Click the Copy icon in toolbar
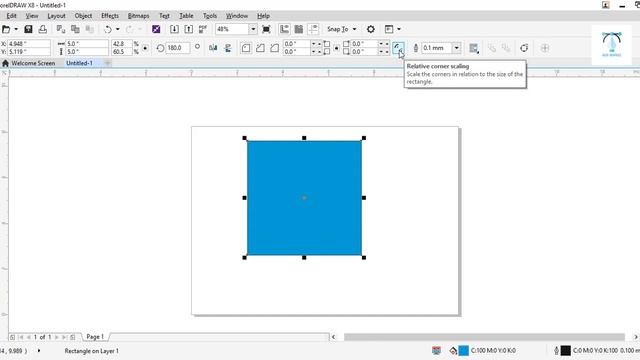640x360 pixels. (x=75, y=29)
